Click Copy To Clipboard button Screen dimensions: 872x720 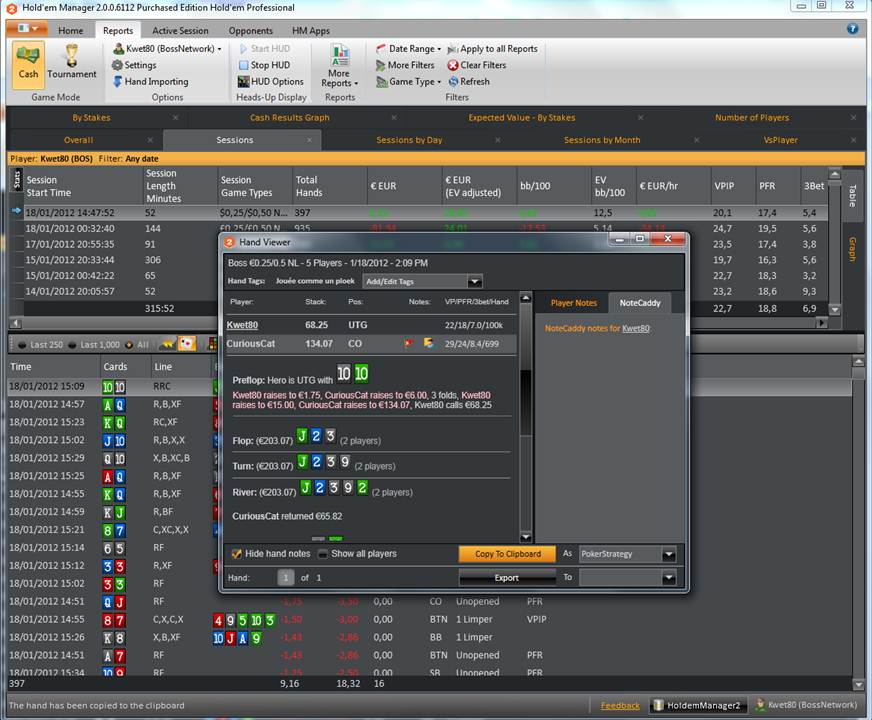507,554
